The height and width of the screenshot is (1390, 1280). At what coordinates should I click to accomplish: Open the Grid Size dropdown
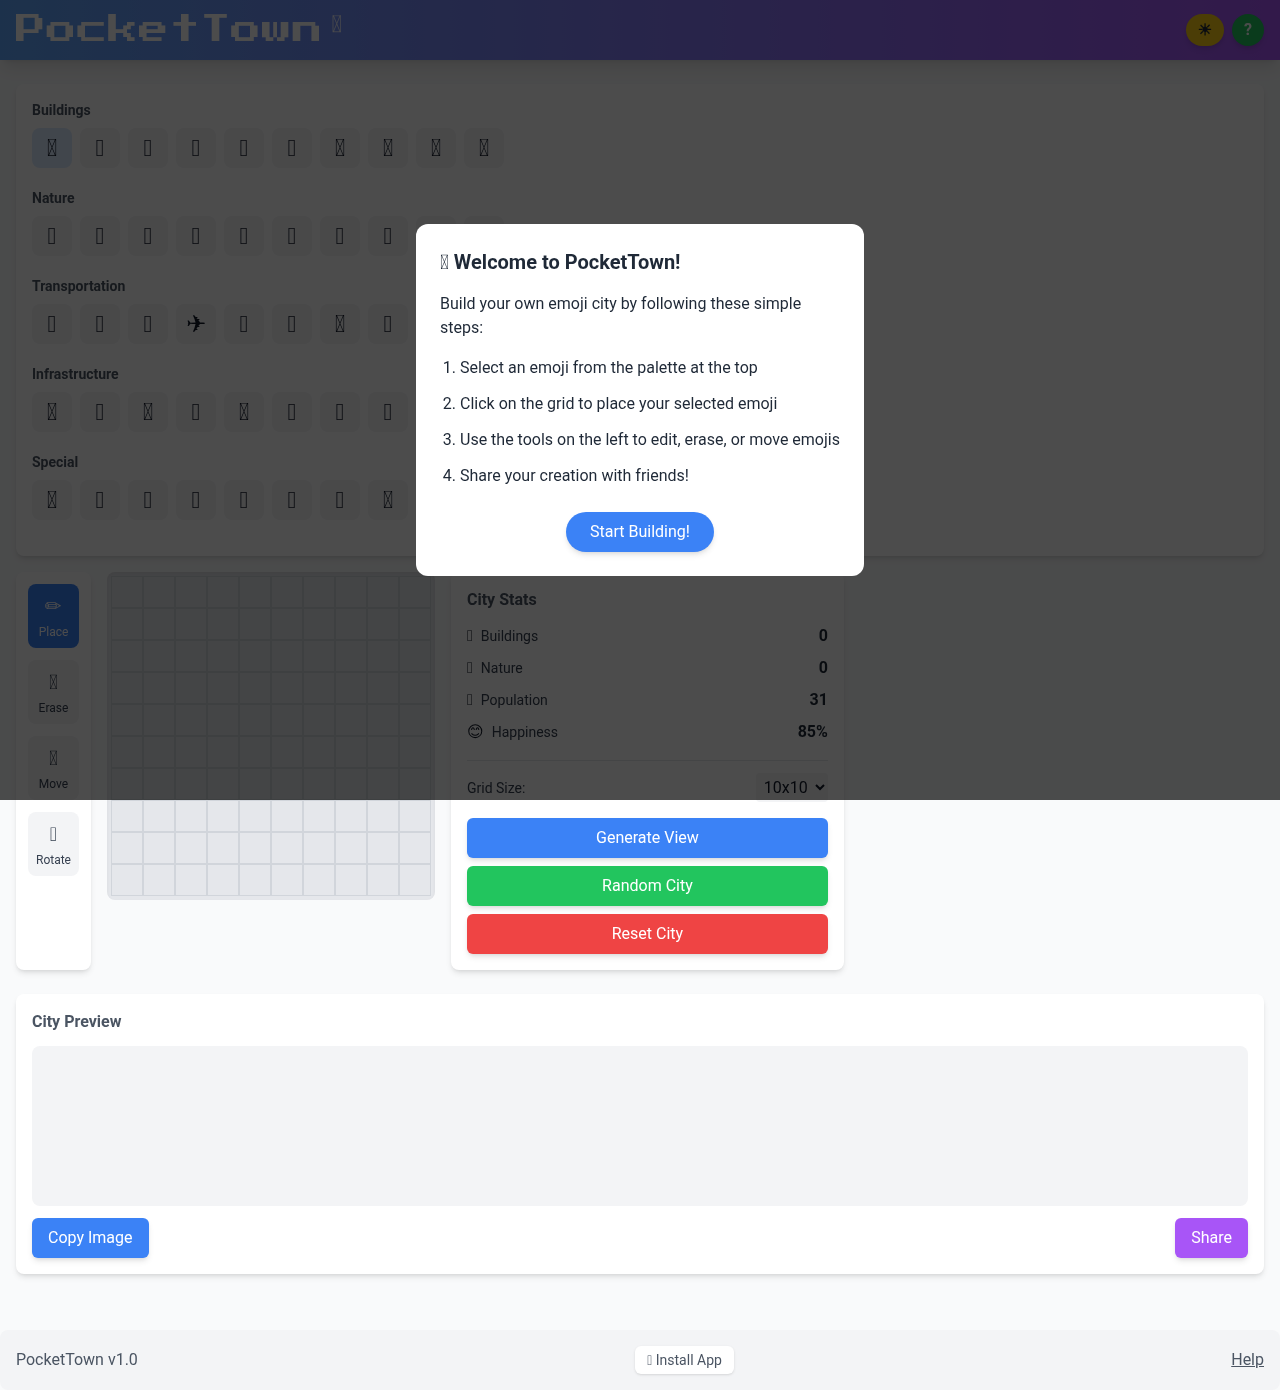pyautogui.click(x=794, y=787)
